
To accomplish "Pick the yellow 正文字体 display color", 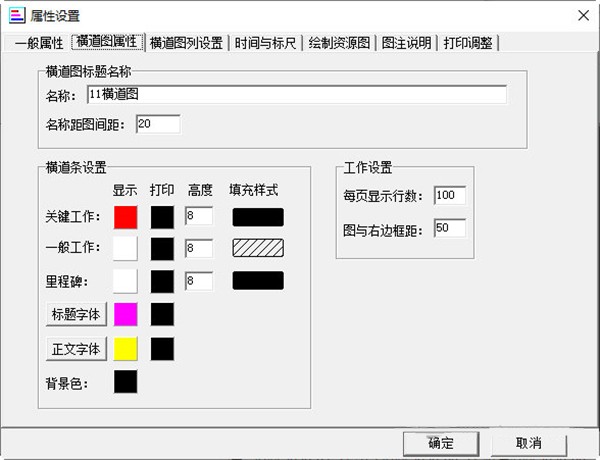I will (126, 349).
